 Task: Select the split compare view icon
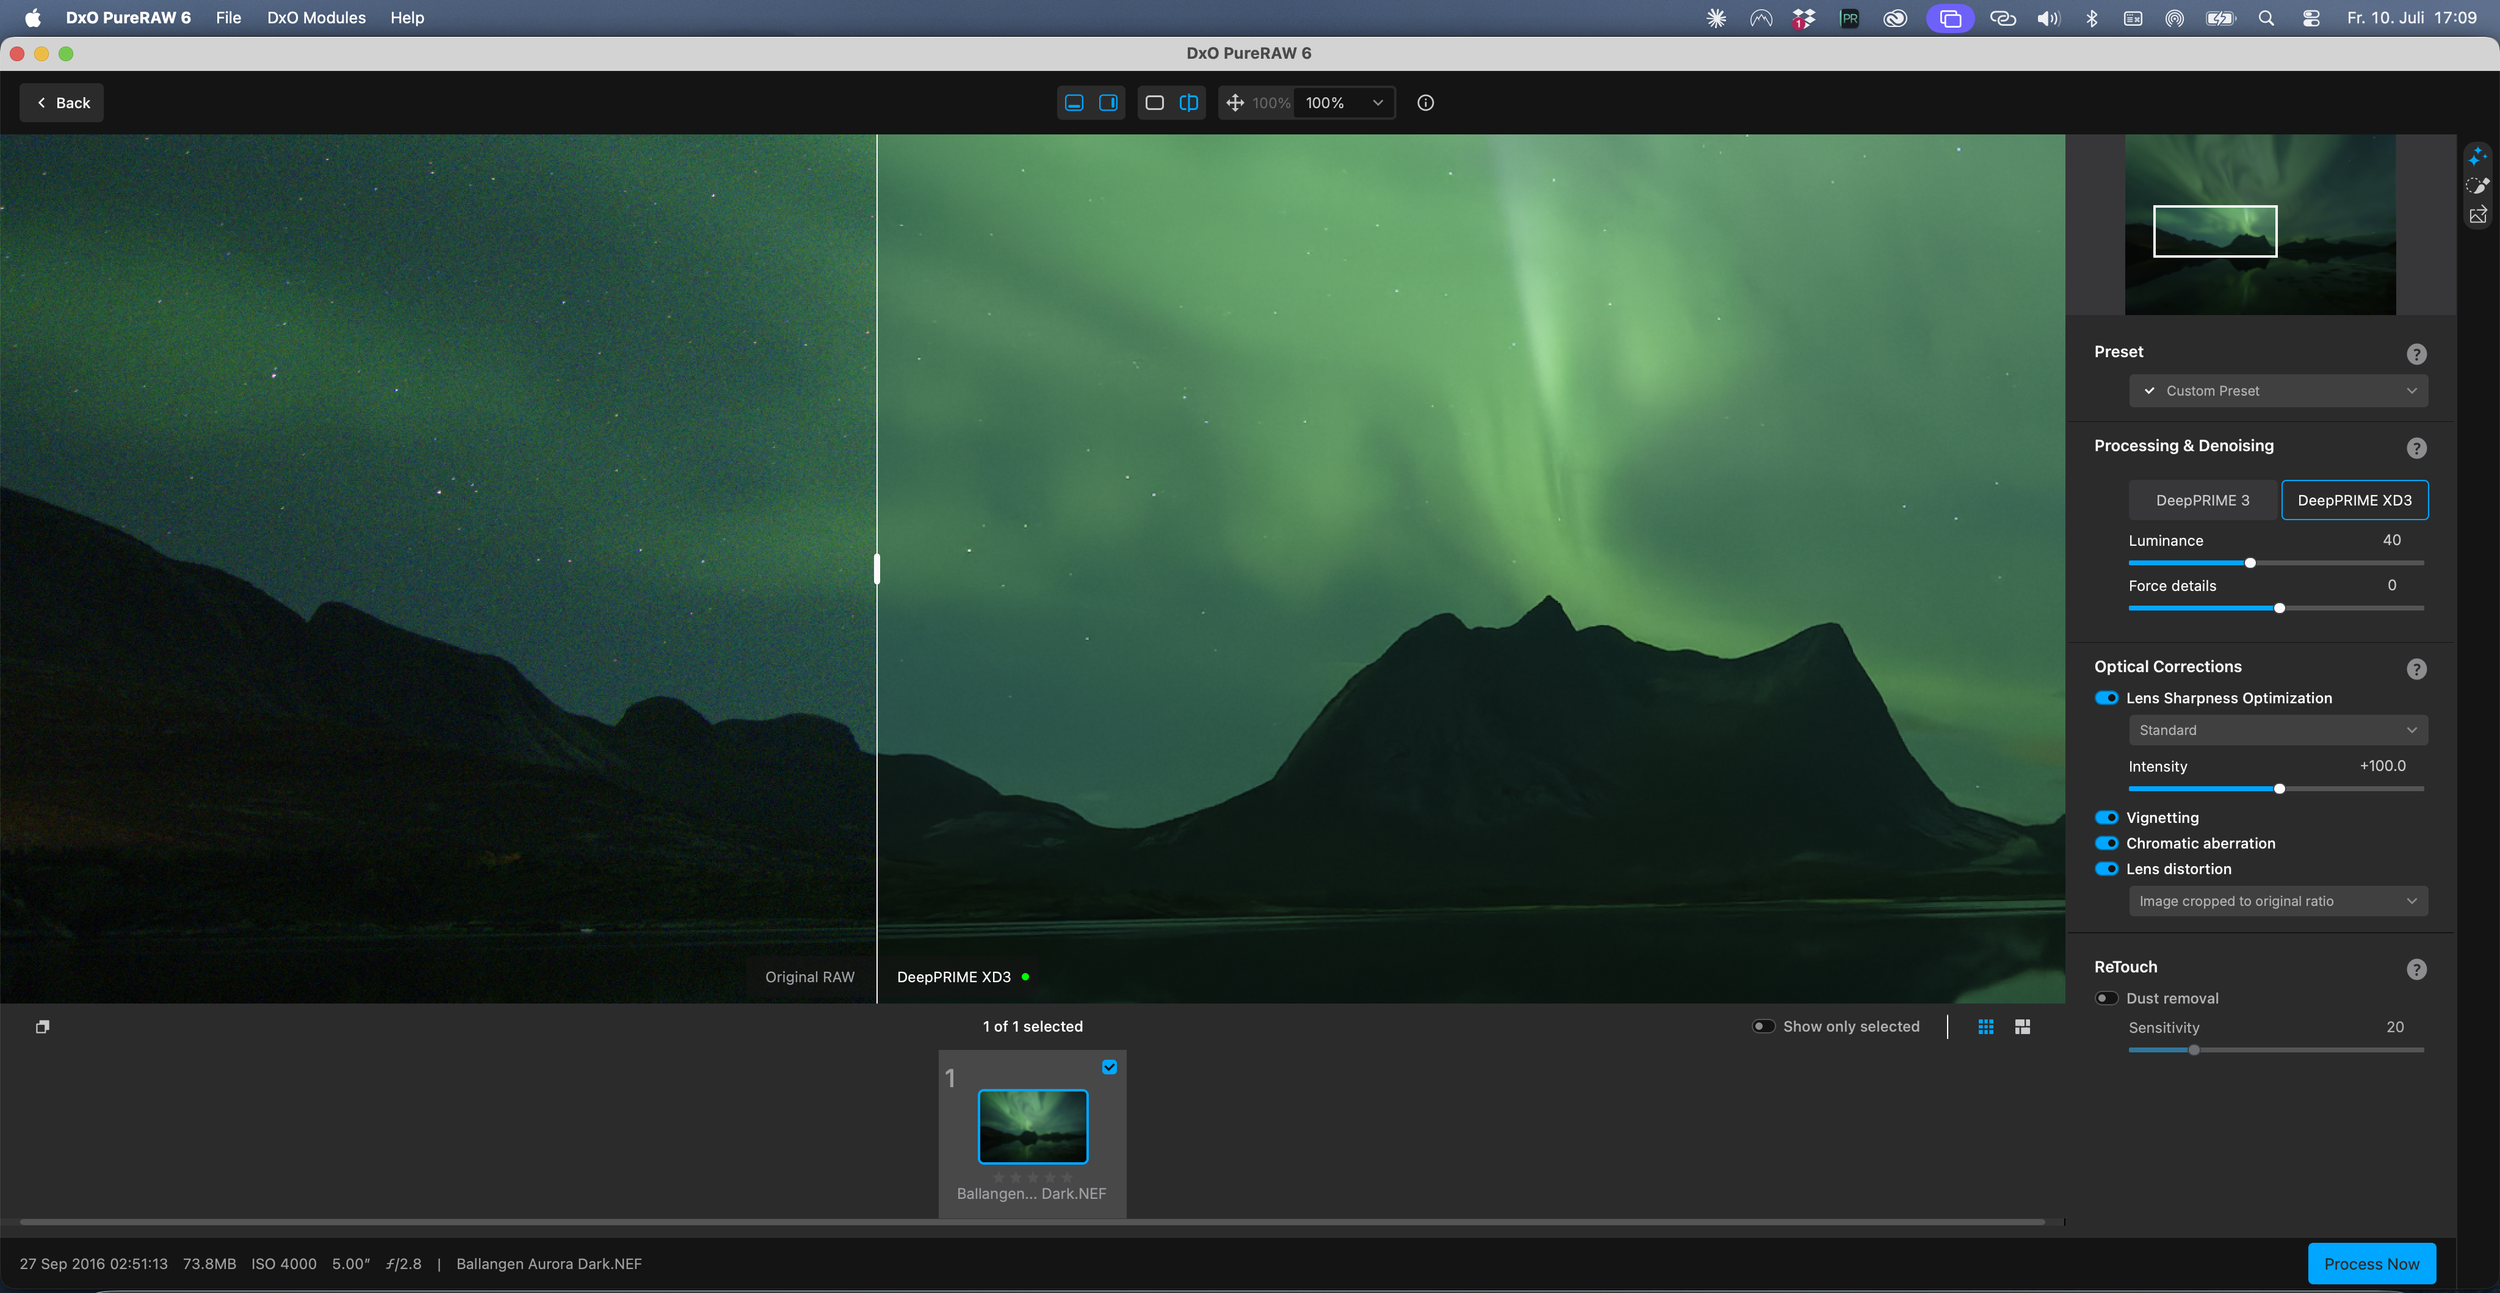(x=1188, y=103)
